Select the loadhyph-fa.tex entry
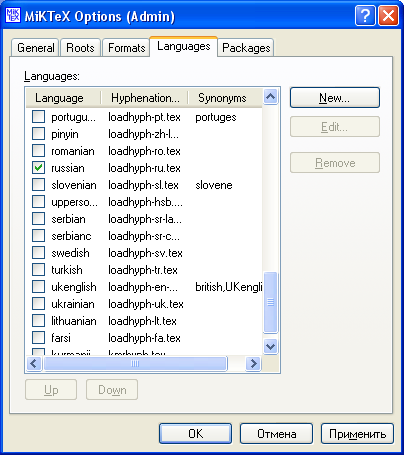404x455 pixels. point(144,338)
